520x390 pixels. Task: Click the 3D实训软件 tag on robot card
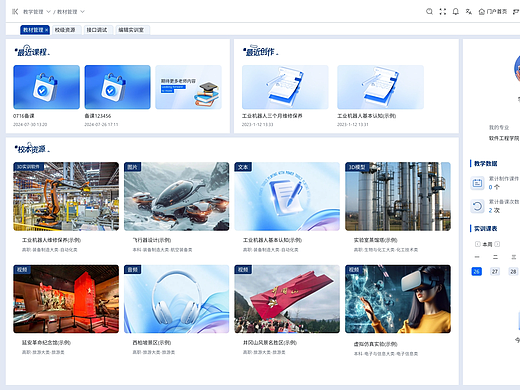click(28, 167)
